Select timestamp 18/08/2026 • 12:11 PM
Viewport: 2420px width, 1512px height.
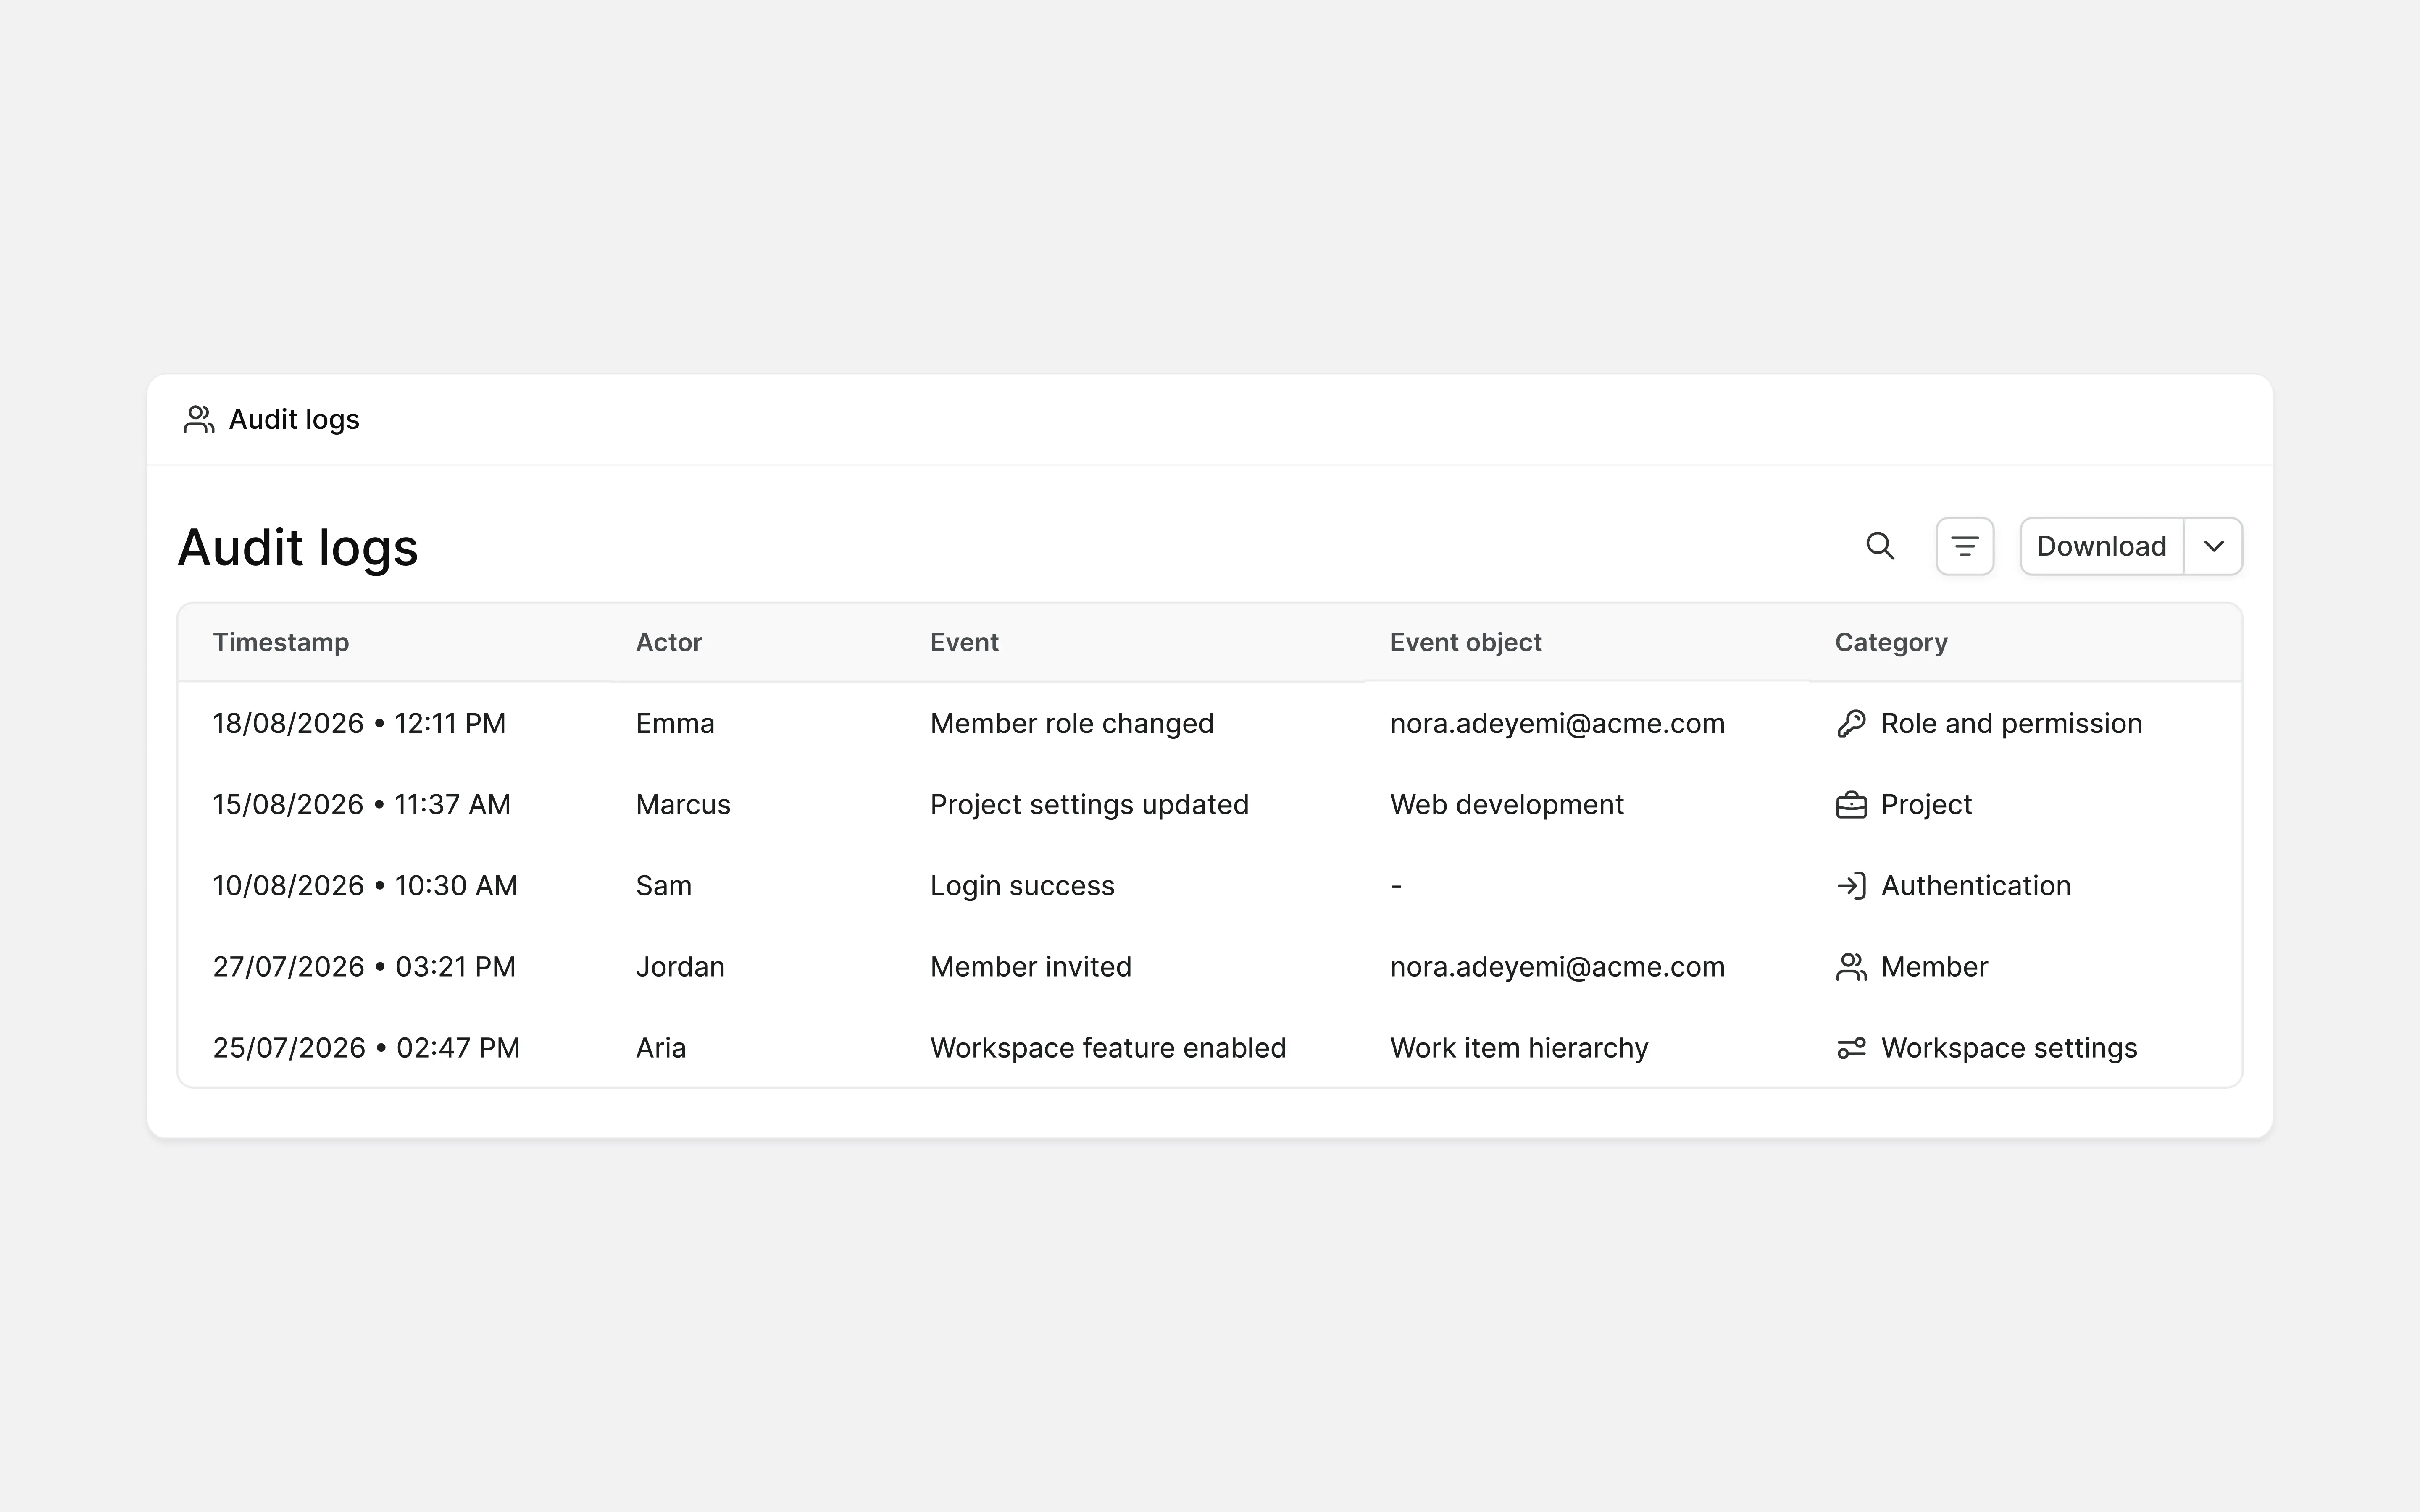click(x=360, y=723)
